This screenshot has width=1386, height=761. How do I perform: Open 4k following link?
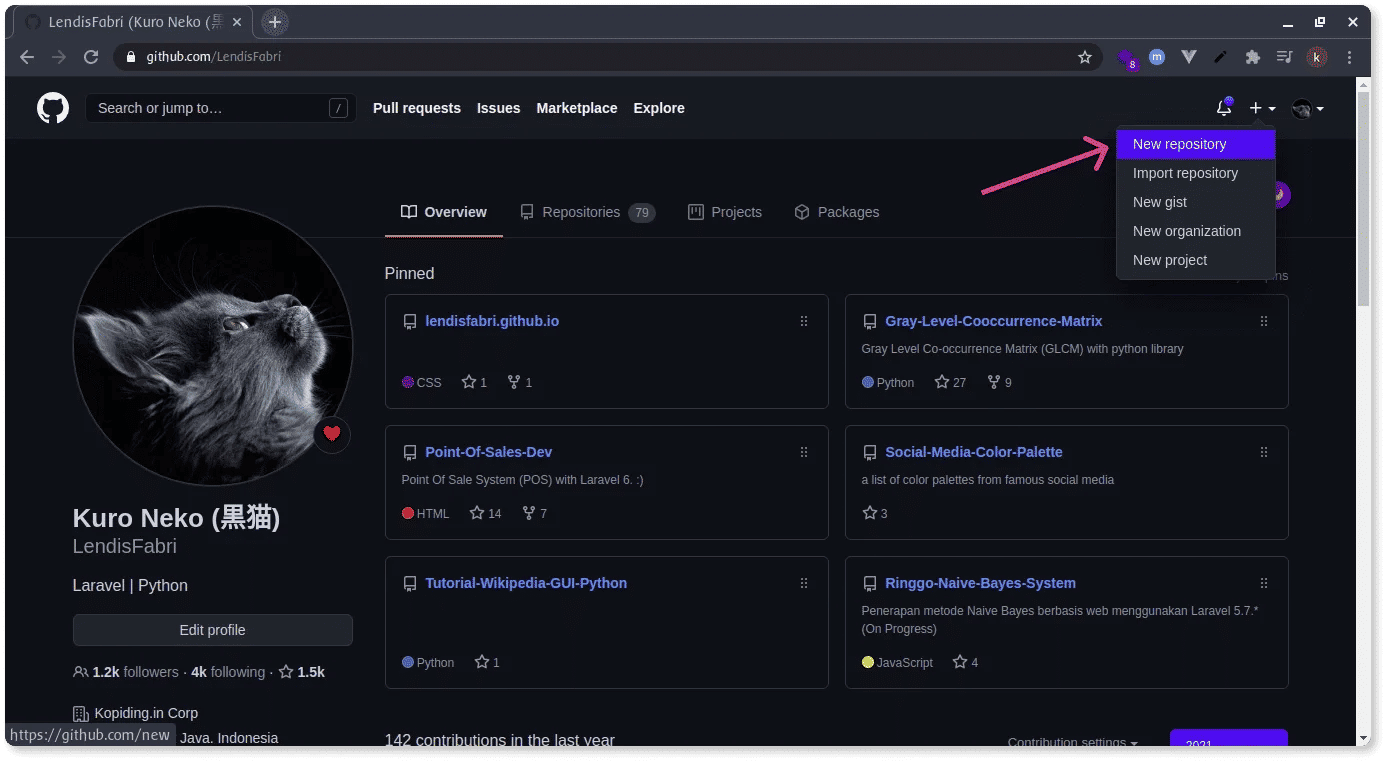228,672
